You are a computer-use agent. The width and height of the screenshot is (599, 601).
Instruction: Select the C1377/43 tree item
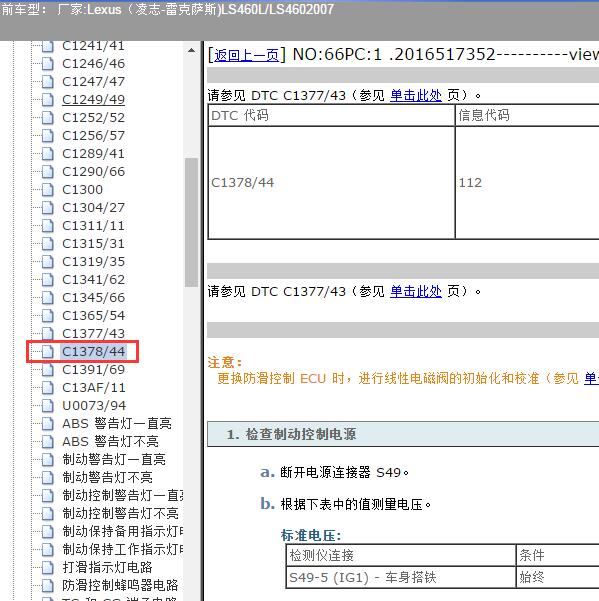94,334
